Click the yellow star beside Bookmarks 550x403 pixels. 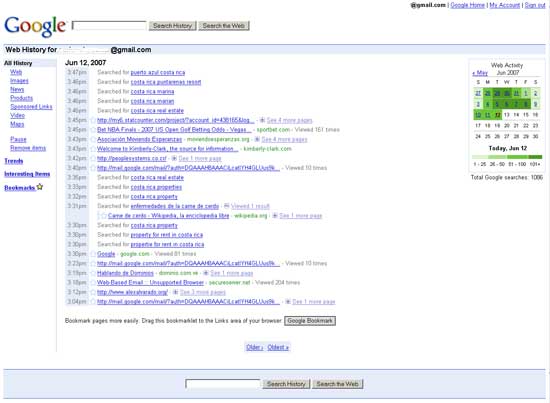tap(40, 187)
